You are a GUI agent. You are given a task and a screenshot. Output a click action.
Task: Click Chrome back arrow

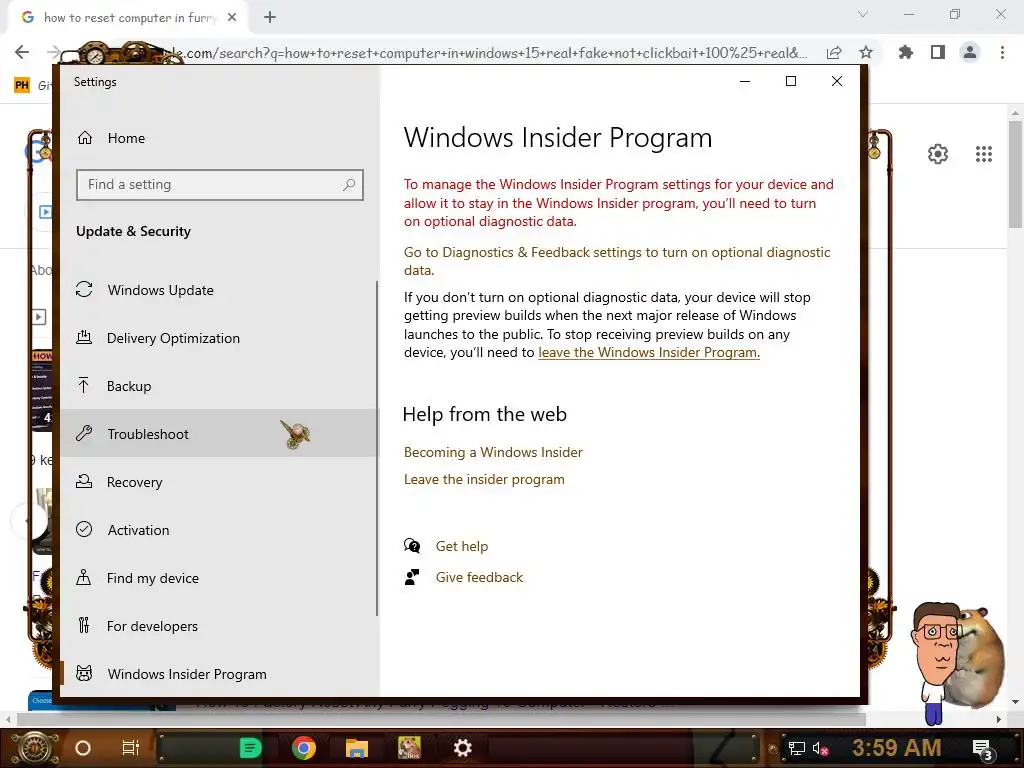[x=22, y=52]
